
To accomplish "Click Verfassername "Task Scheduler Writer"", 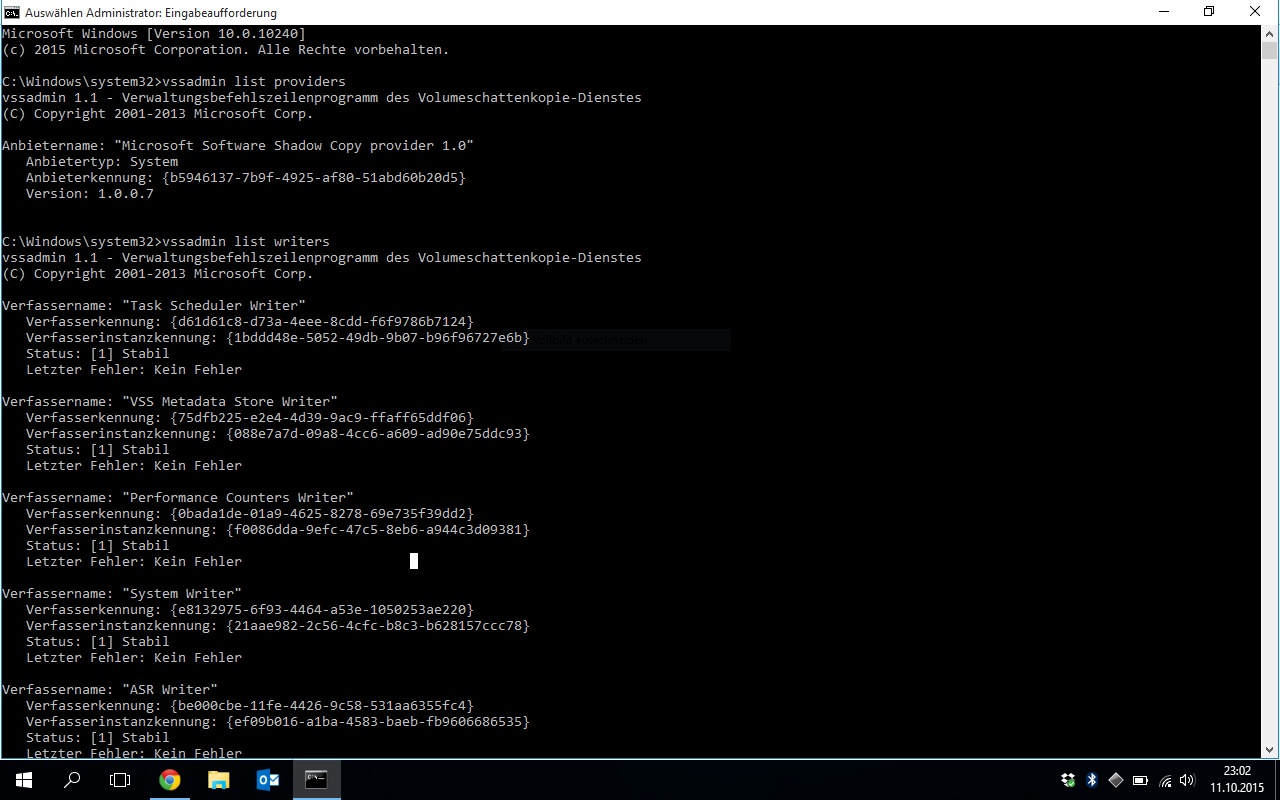I will 154,305.
